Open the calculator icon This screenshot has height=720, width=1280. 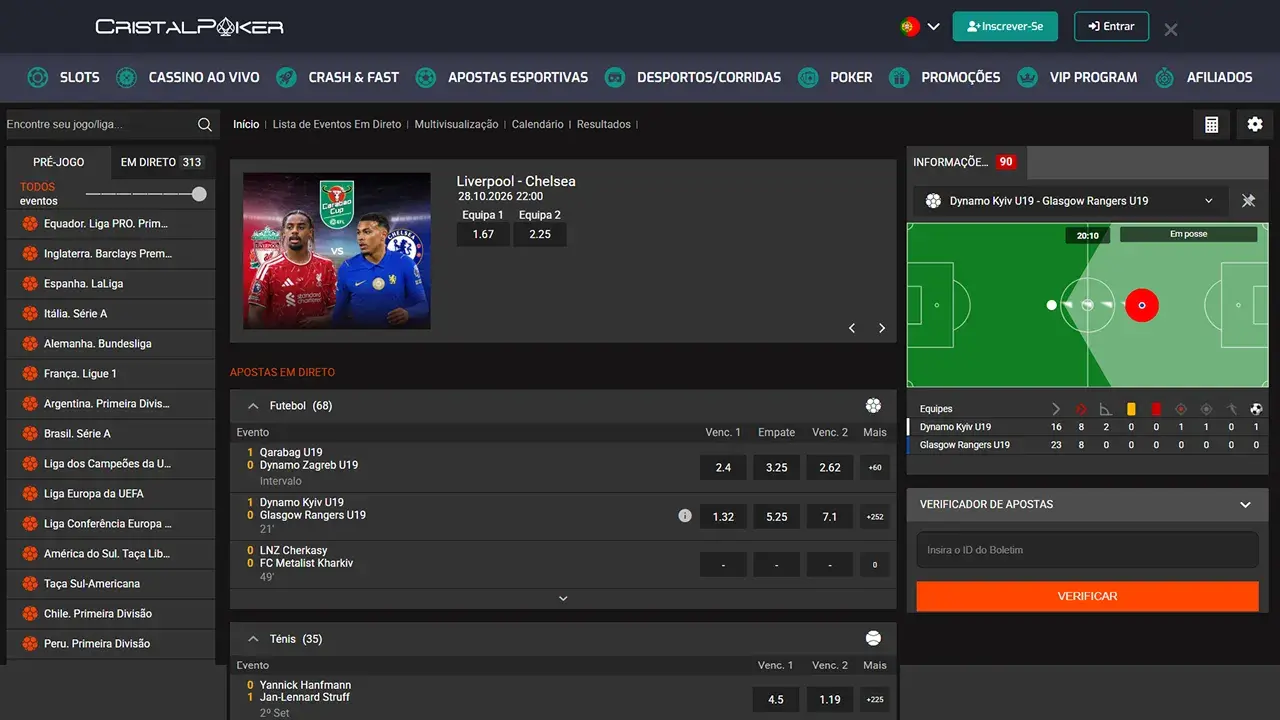[x=1211, y=124]
